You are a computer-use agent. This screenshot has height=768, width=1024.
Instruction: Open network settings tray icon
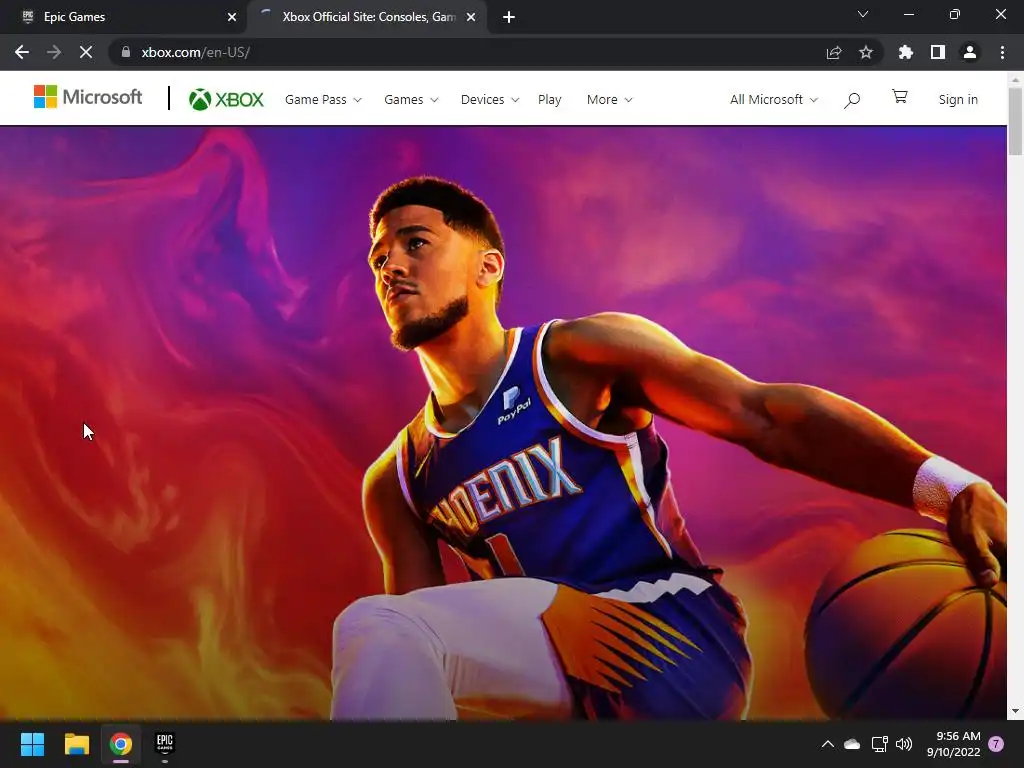tap(879, 744)
